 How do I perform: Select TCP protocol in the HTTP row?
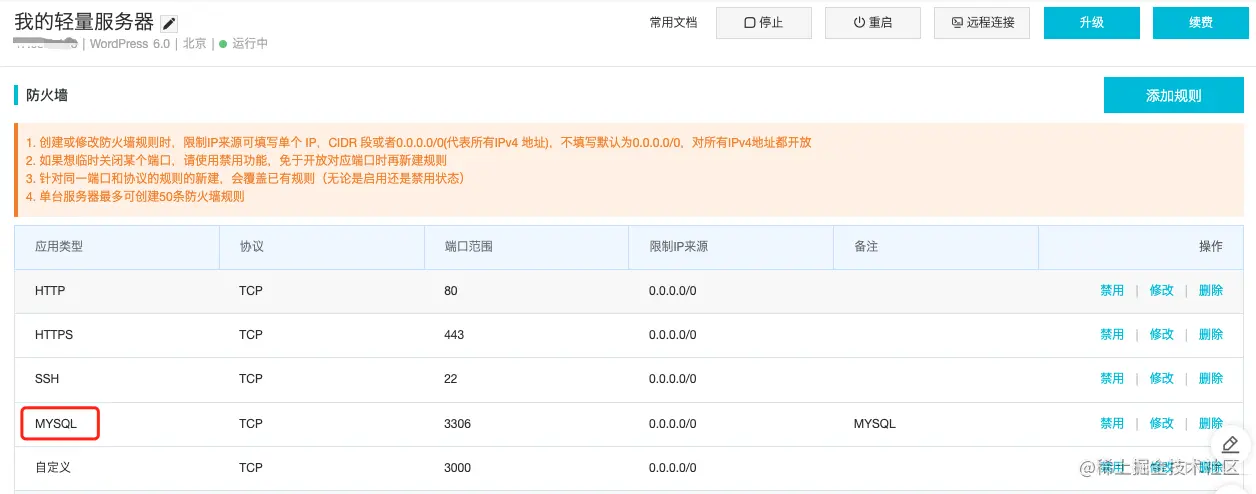pos(251,291)
